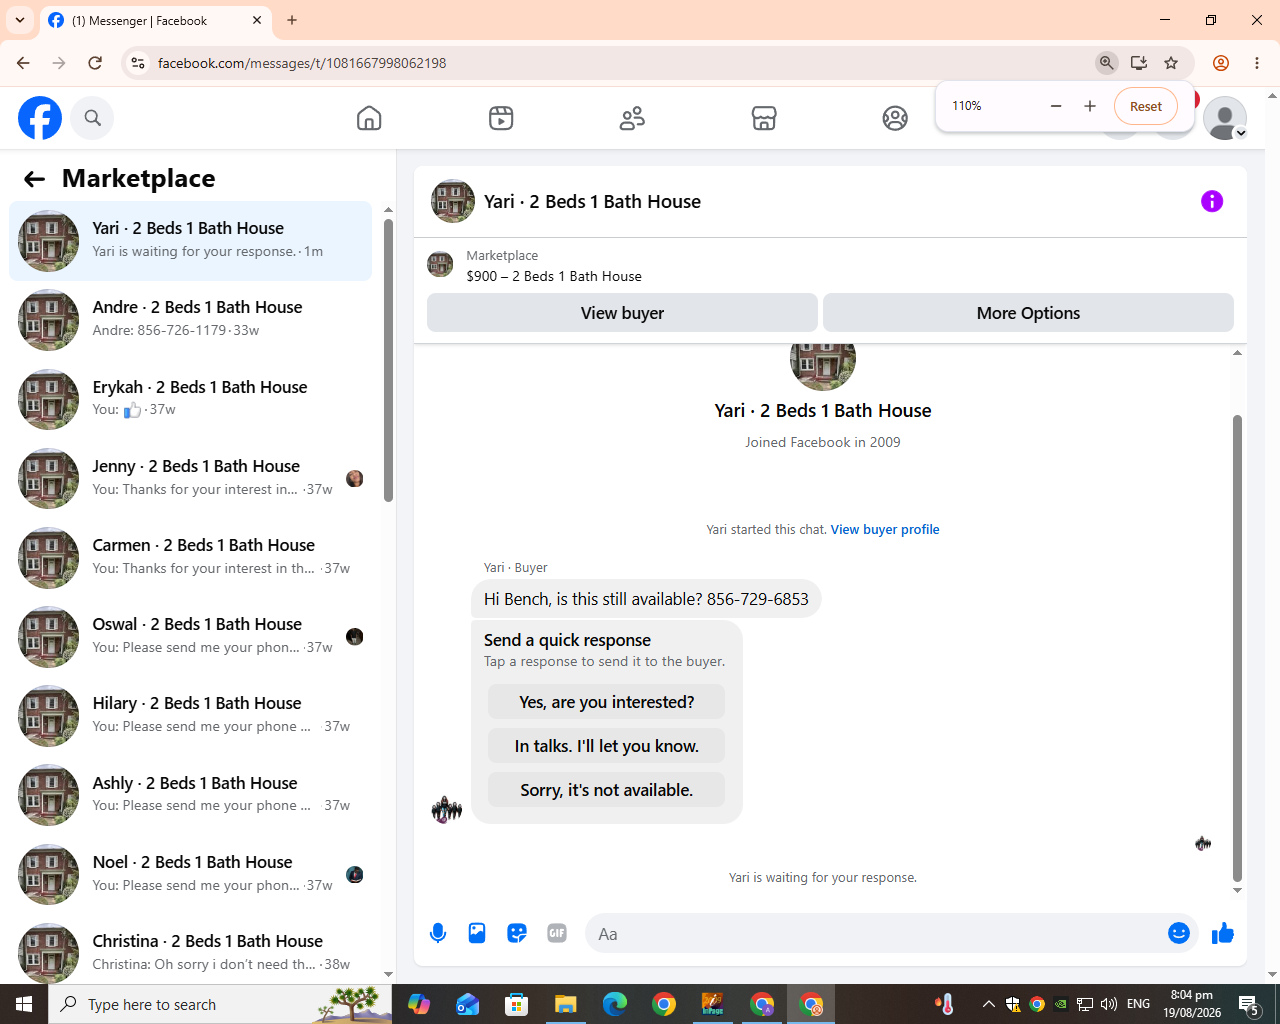Viewport: 1280px width, 1024px height.
Task: Open Windows Start menu
Action: [x=24, y=1004]
